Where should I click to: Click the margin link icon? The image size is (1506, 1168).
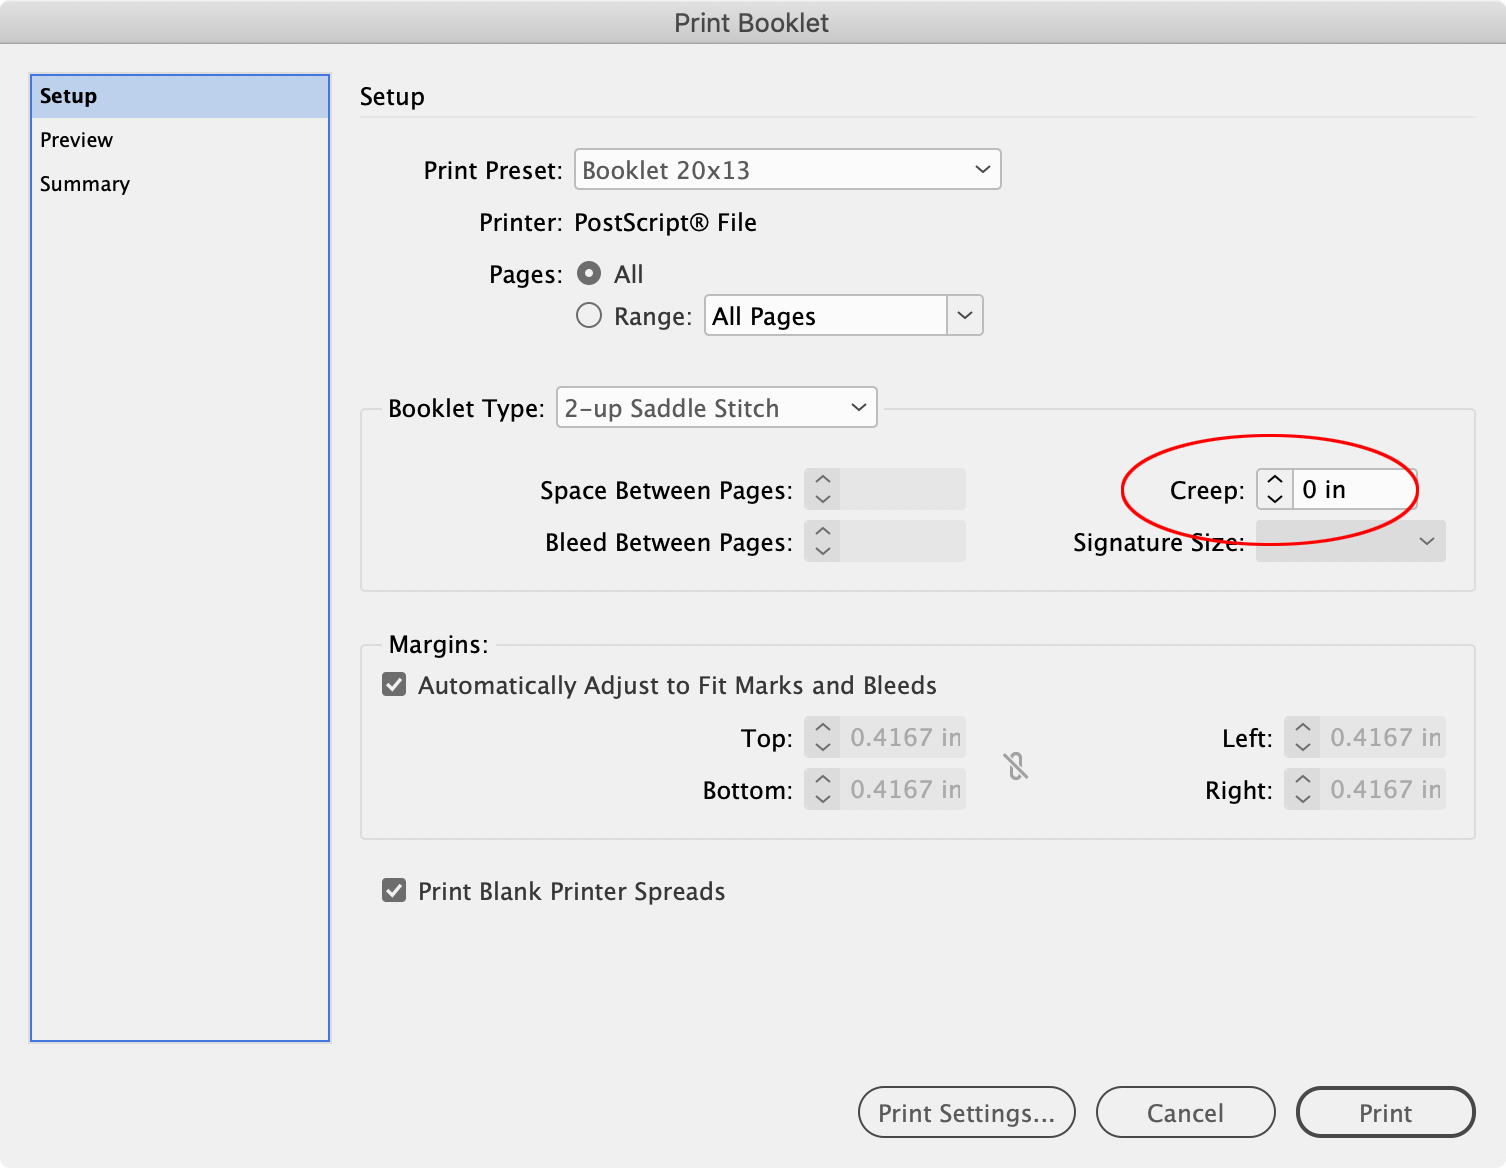[1014, 765]
